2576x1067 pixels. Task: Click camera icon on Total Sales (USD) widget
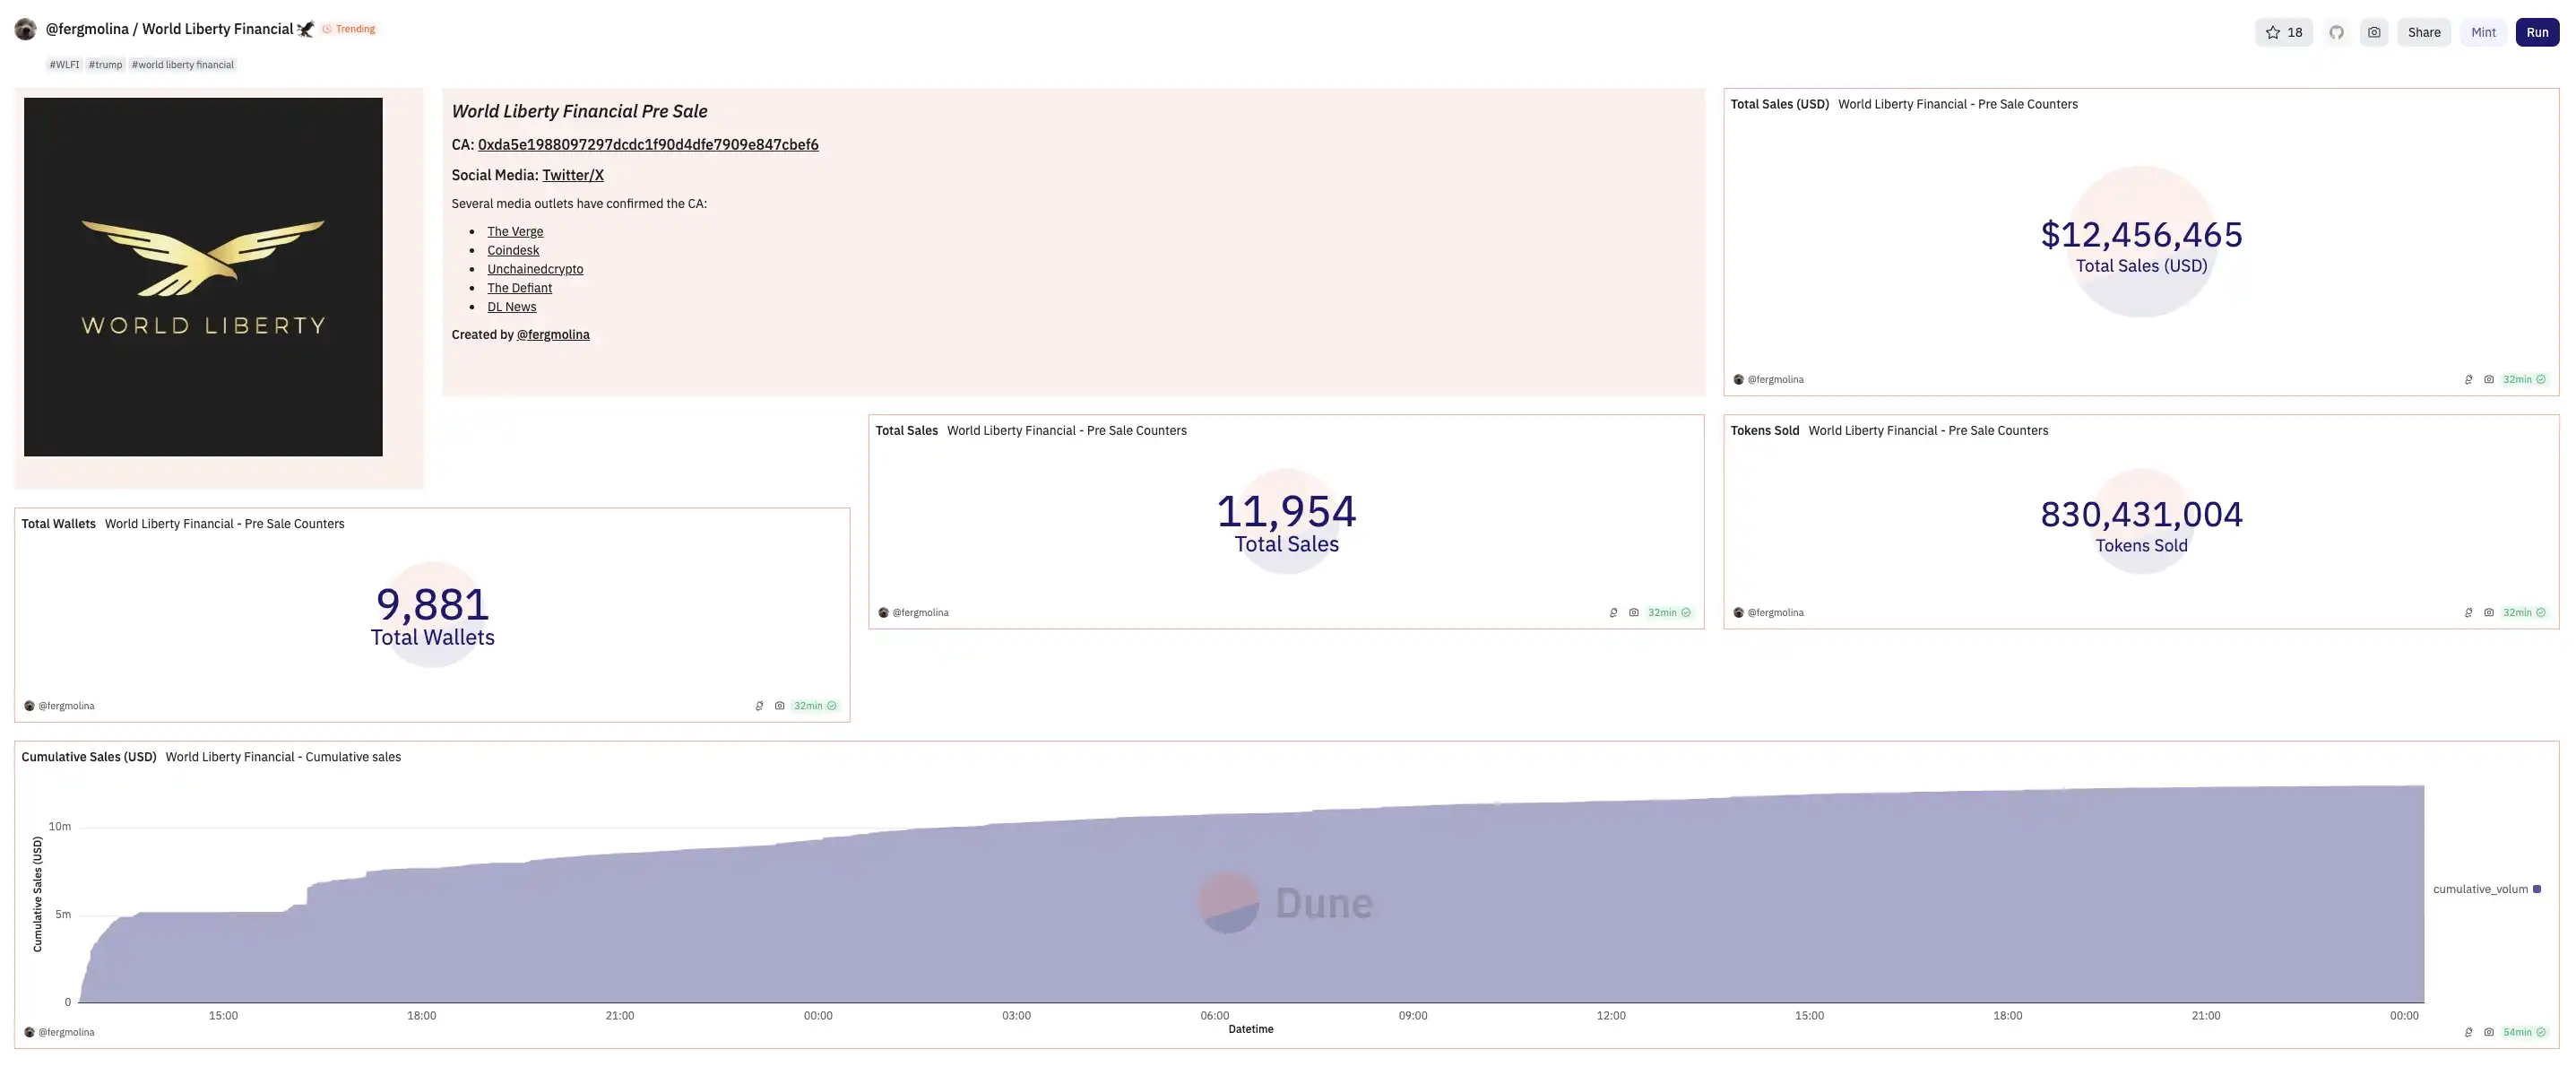pyautogui.click(x=2489, y=380)
